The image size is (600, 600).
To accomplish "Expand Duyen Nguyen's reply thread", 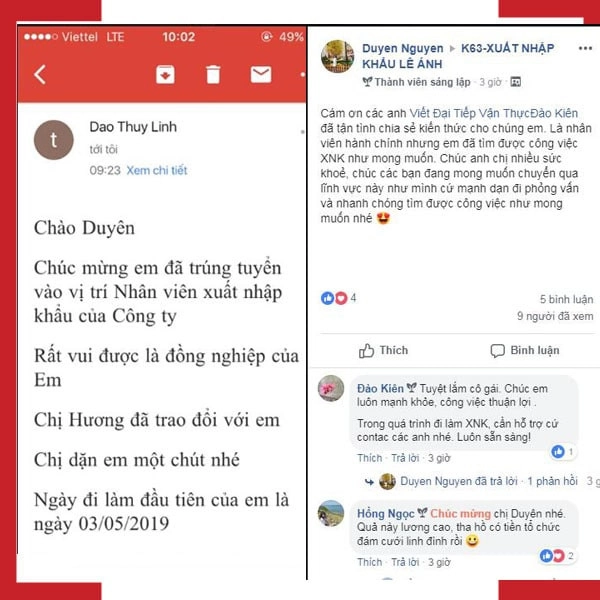I will pyautogui.click(x=458, y=481).
